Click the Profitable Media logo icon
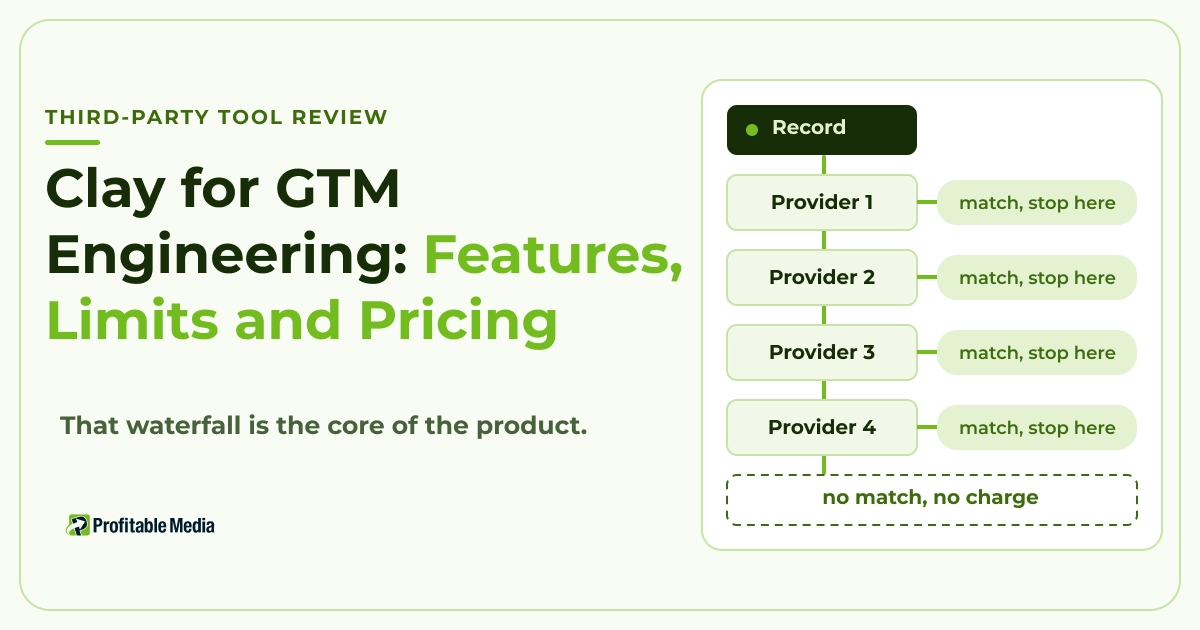 [78, 525]
